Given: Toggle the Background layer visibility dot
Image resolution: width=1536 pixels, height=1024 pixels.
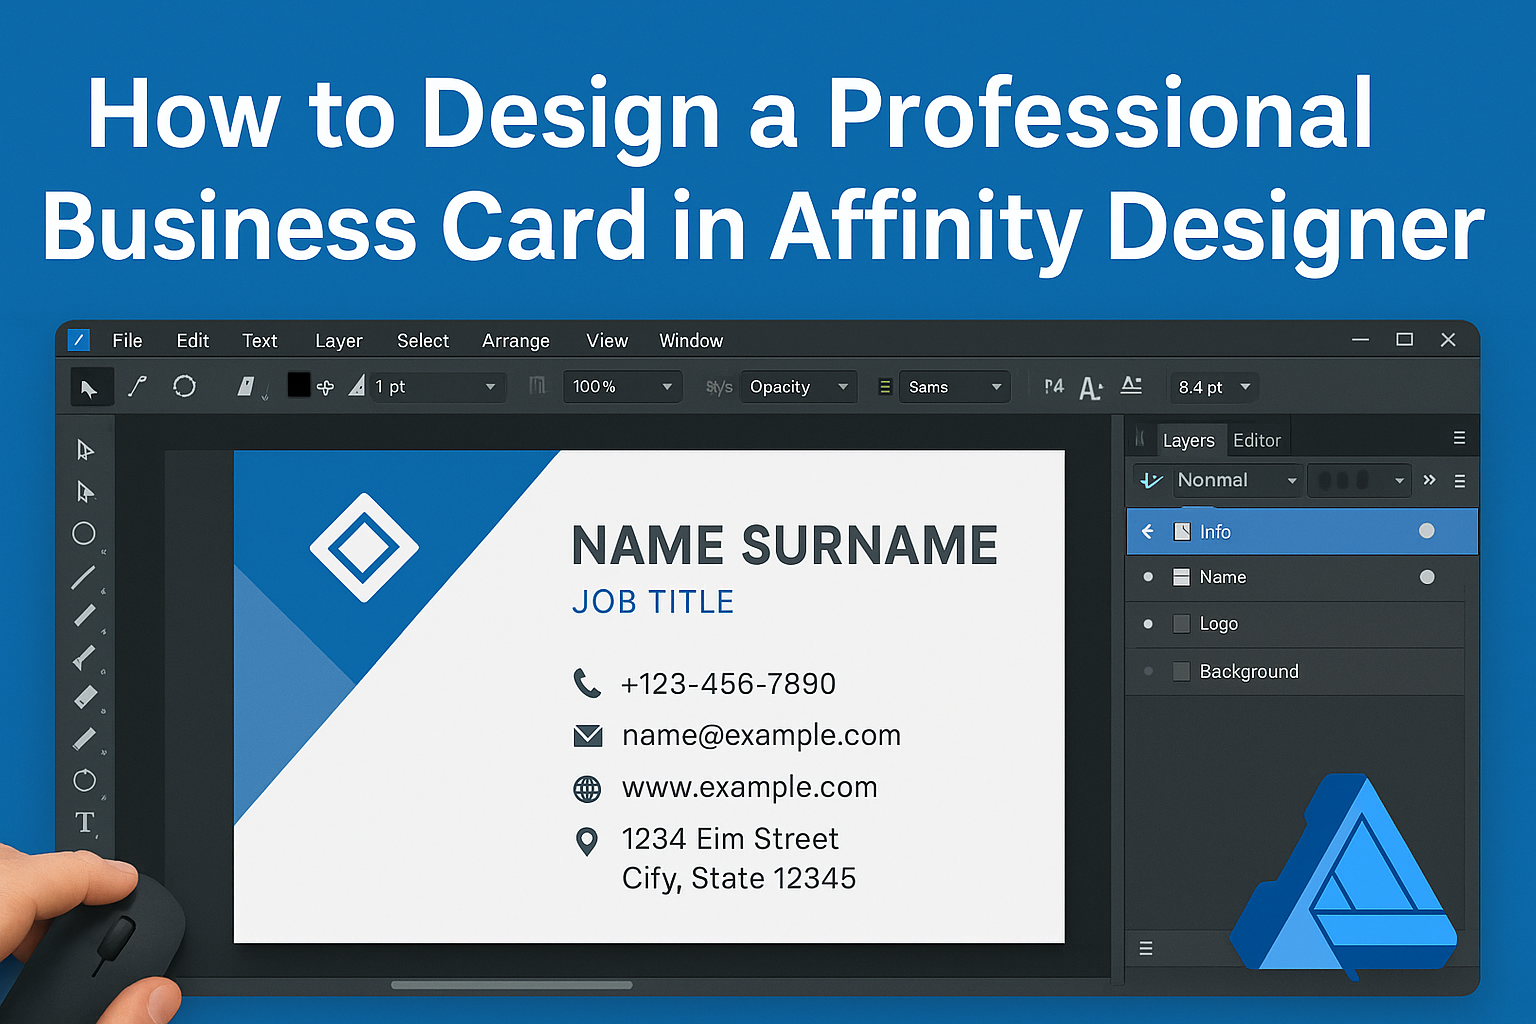Looking at the screenshot, I should click(1148, 671).
